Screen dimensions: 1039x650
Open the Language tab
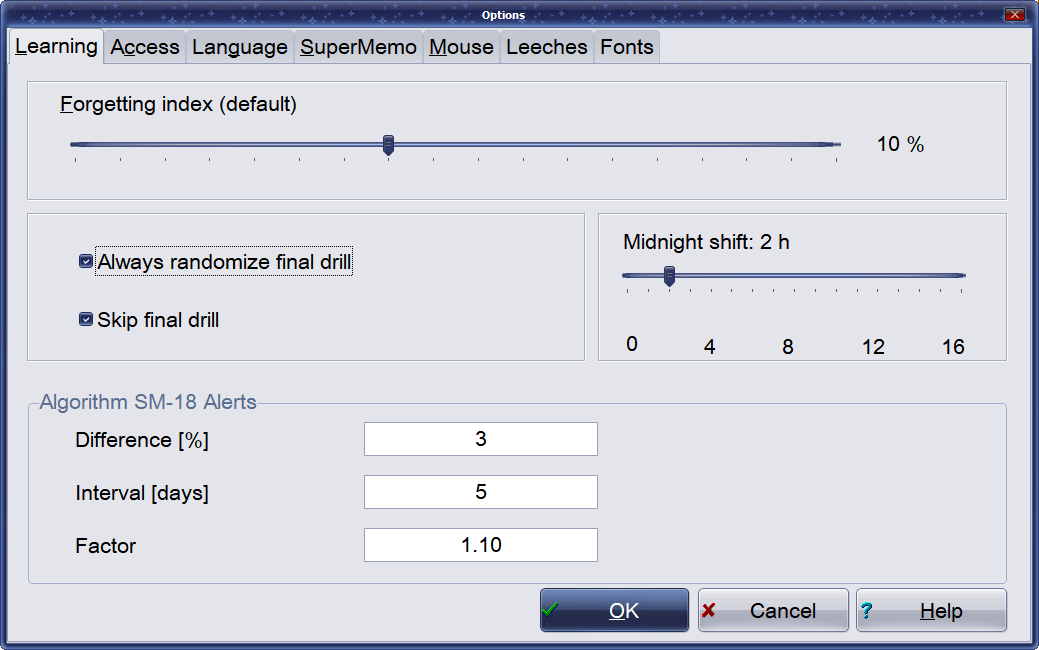[240, 47]
